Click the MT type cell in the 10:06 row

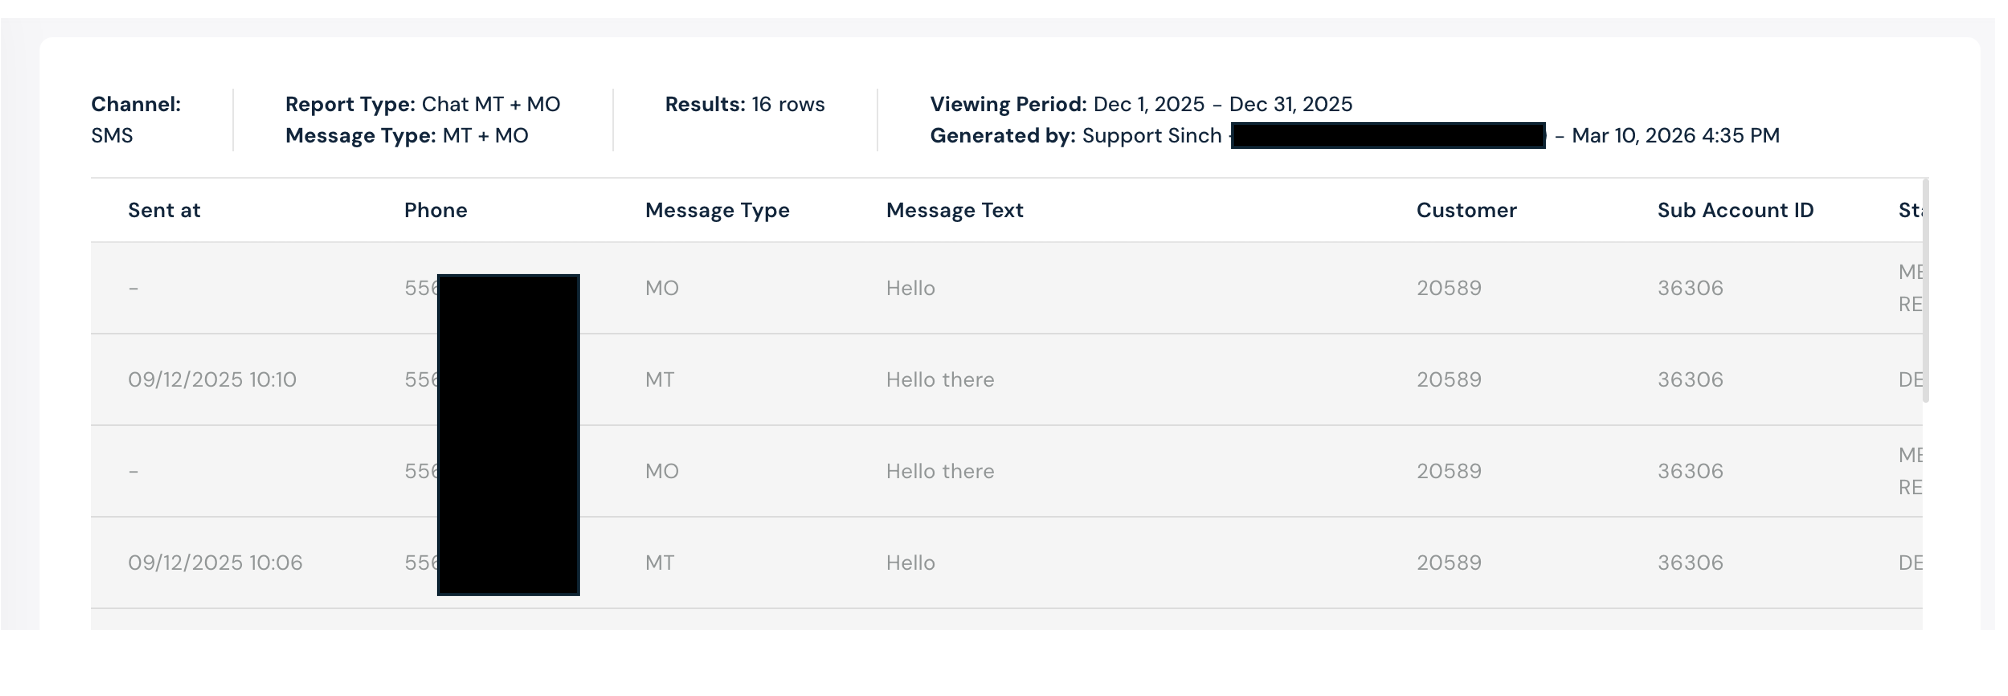(660, 563)
